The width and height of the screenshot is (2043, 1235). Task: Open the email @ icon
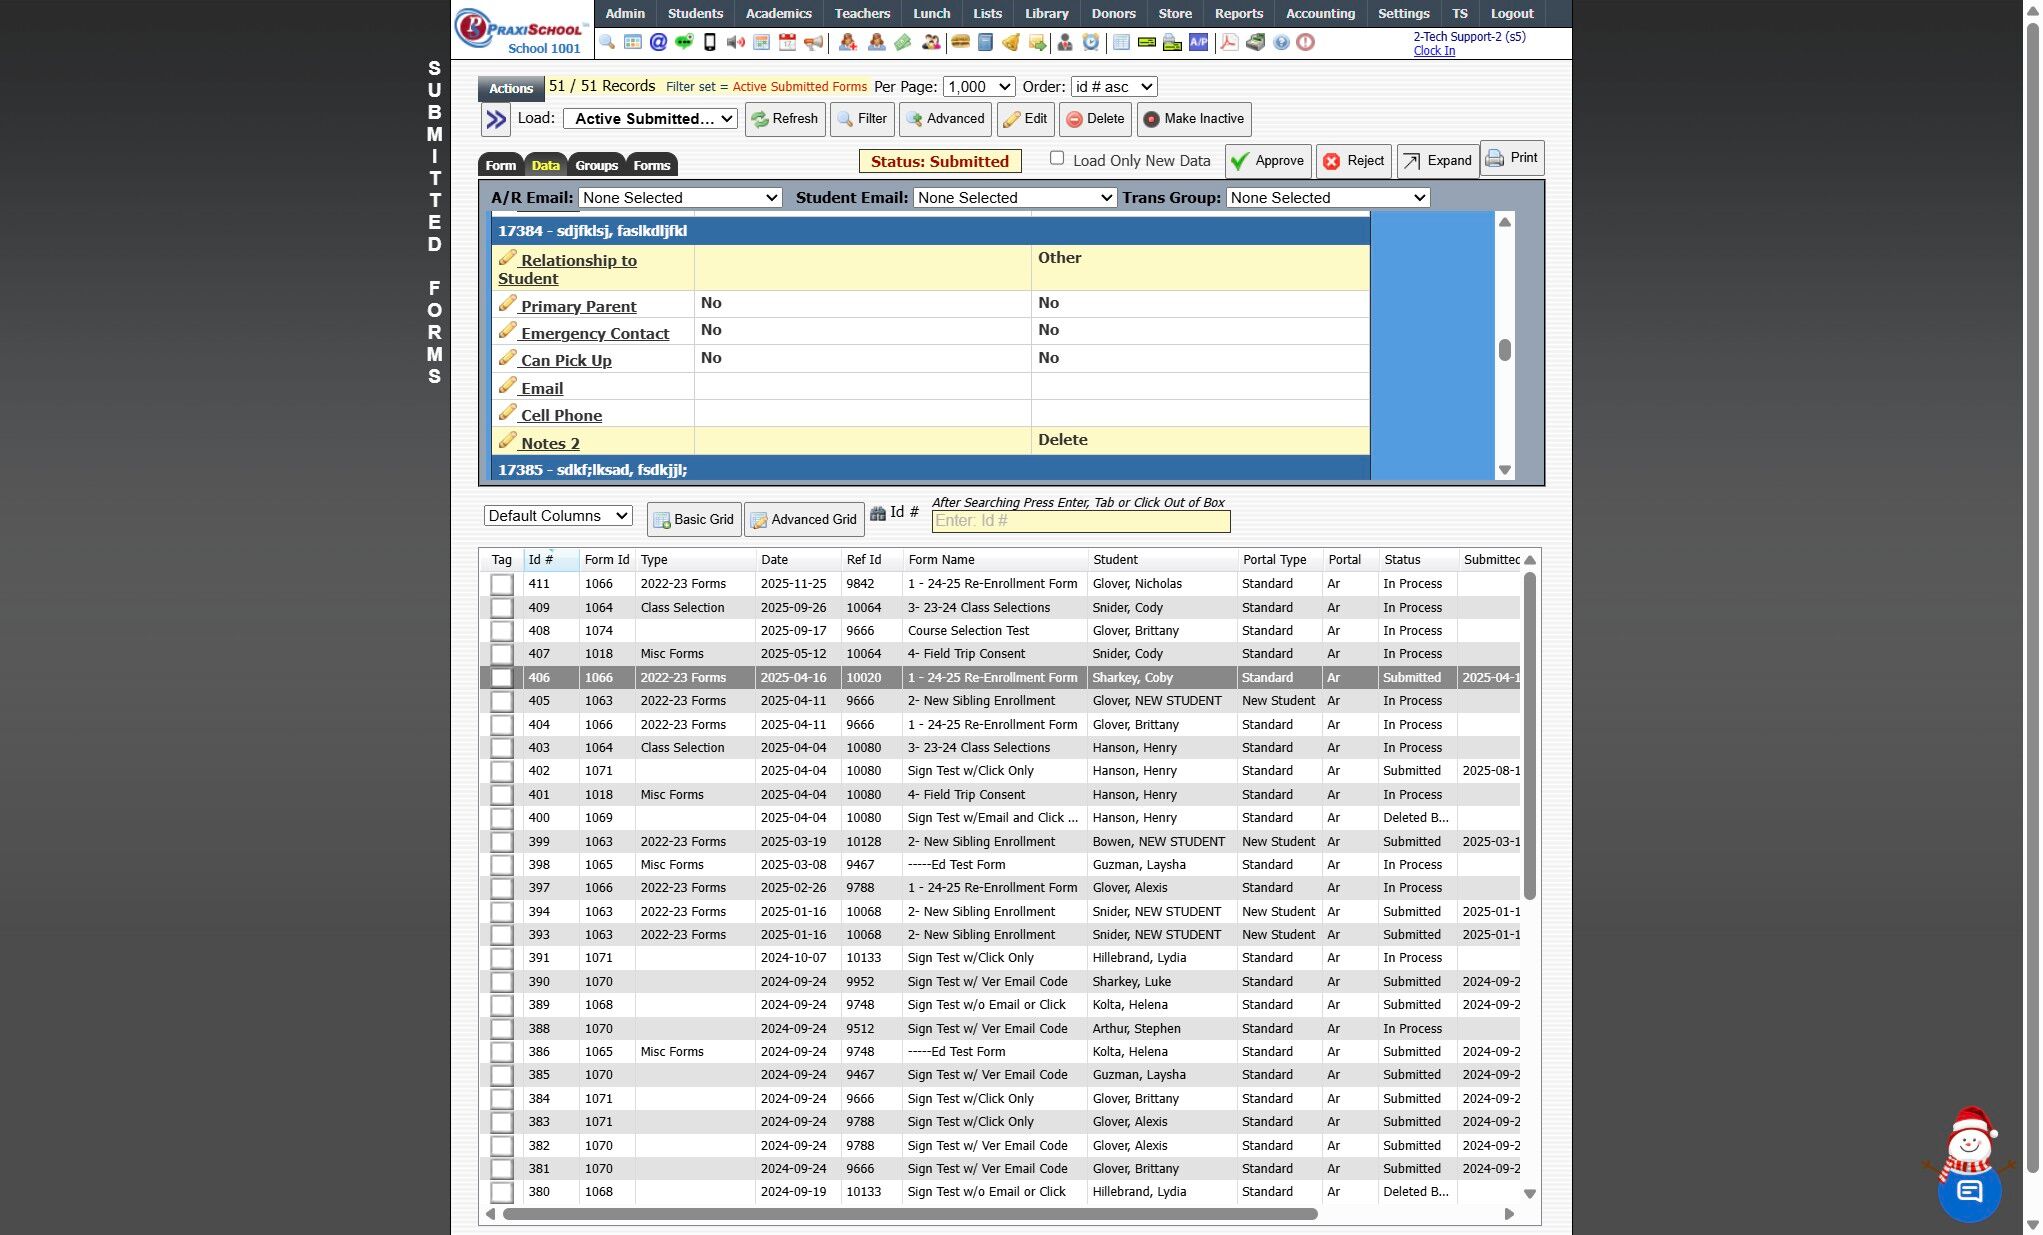click(x=658, y=42)
